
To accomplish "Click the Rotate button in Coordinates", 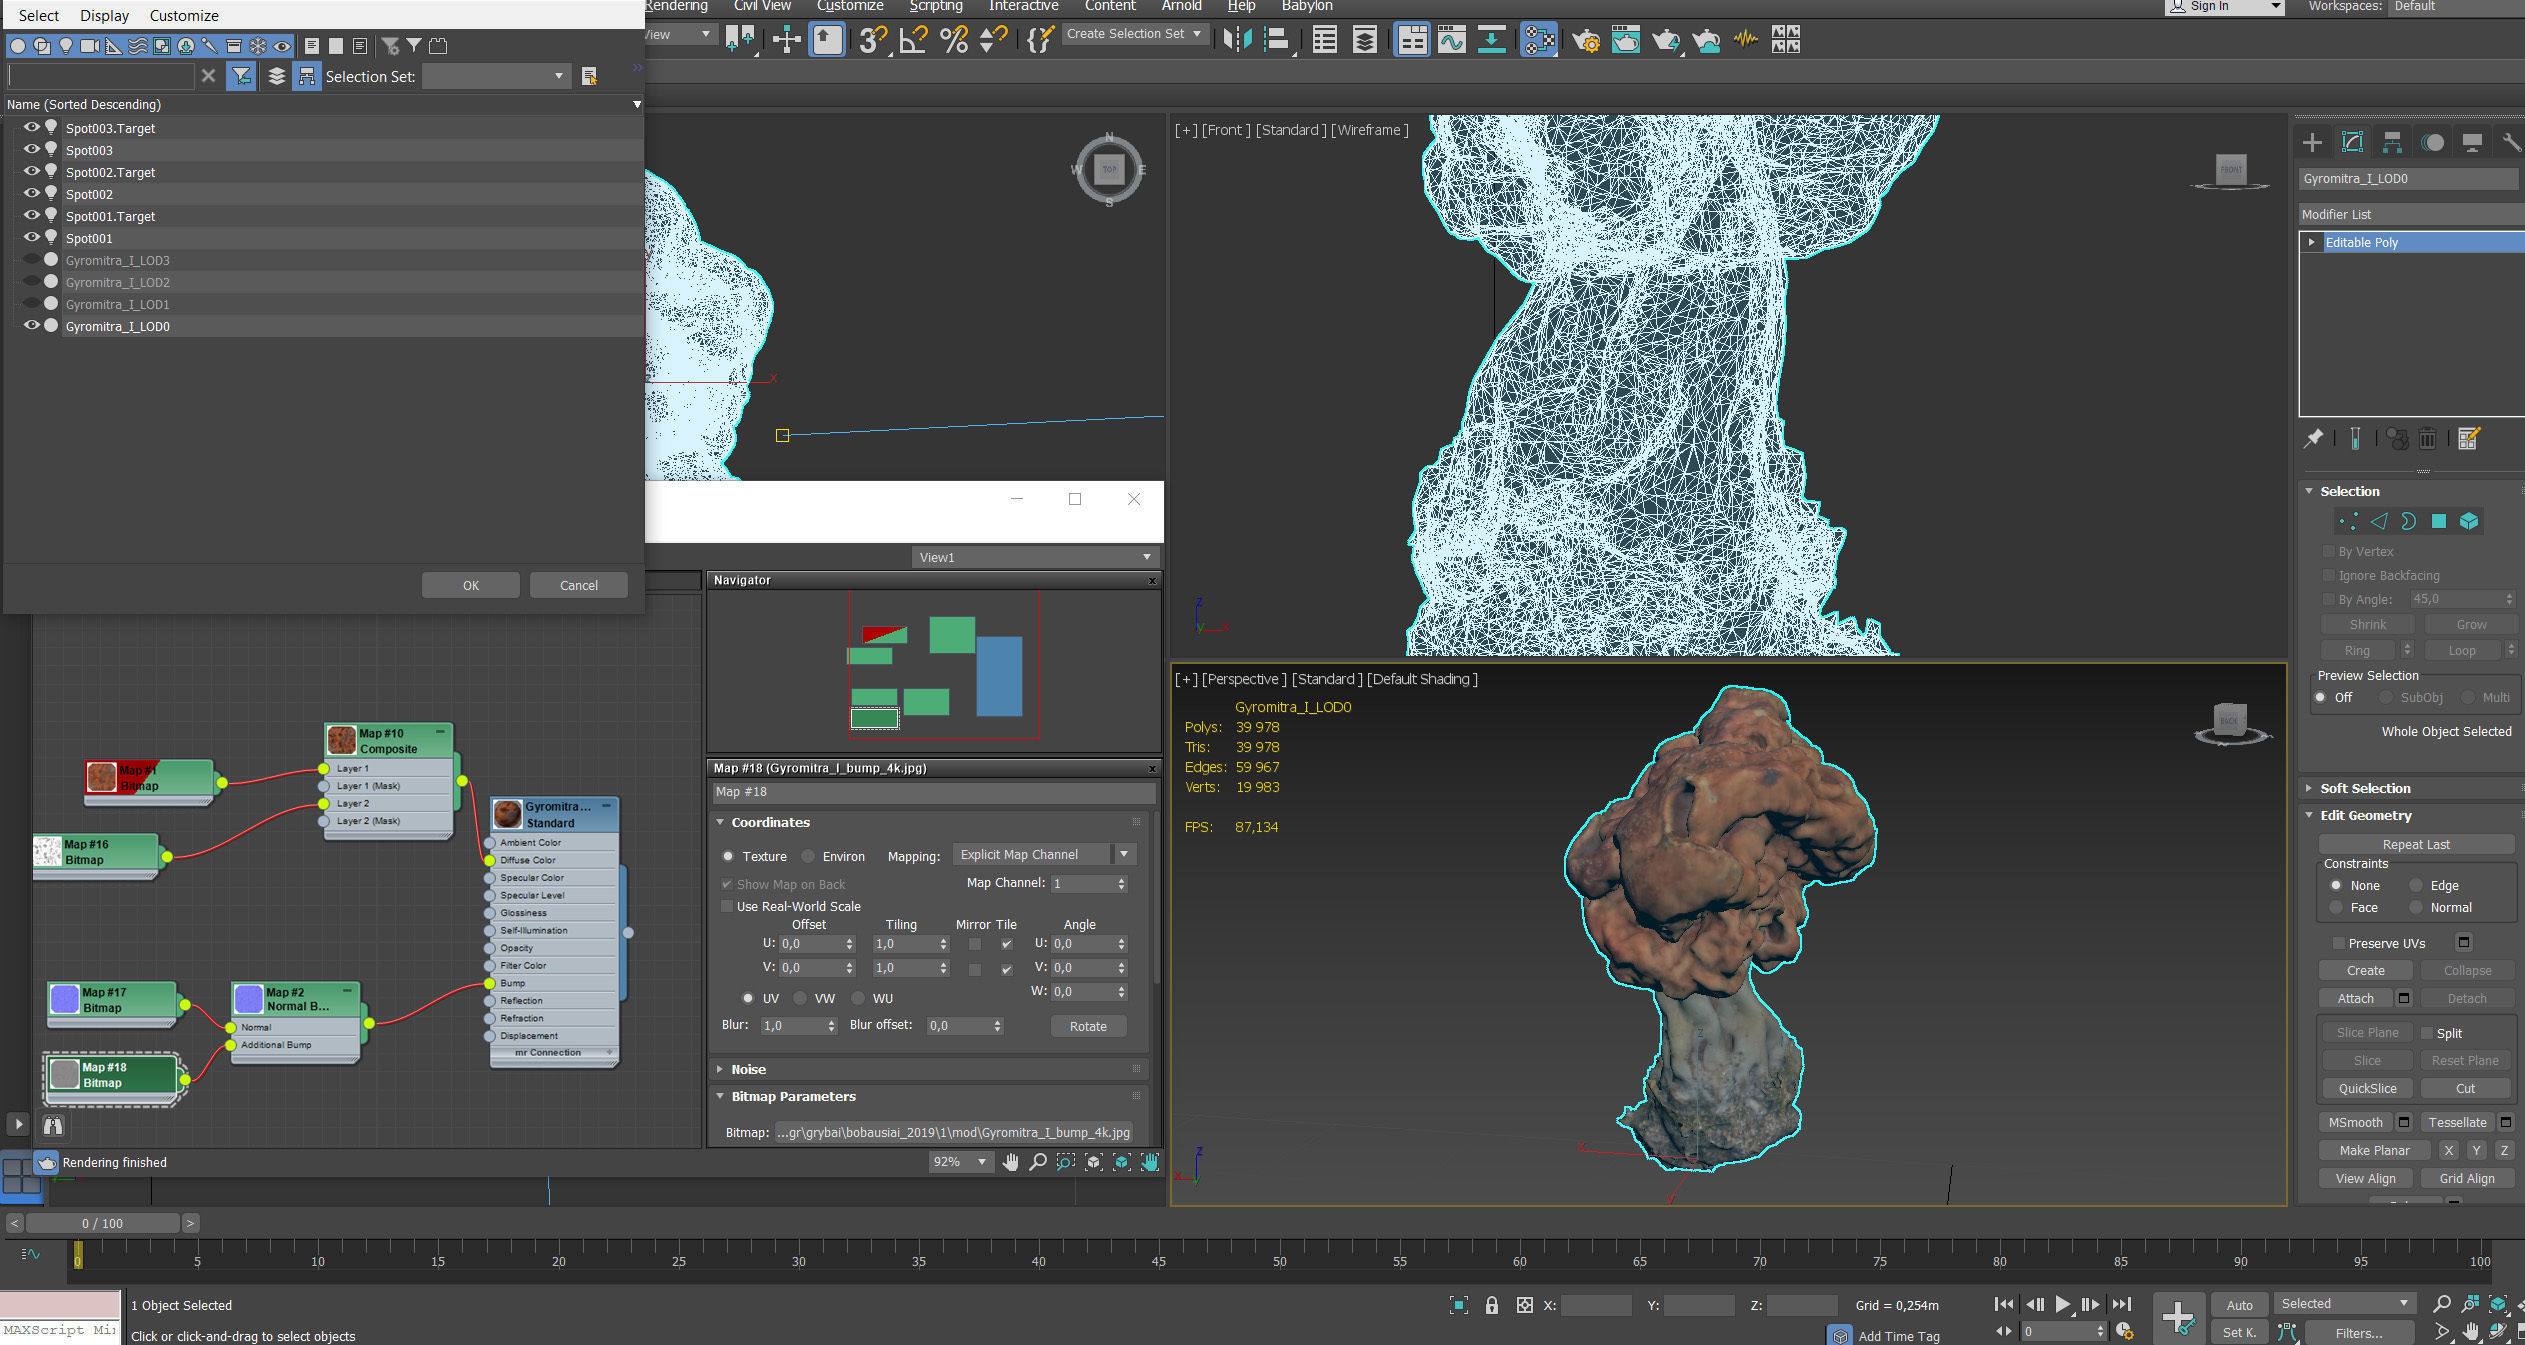I will pos(1088,1026).
